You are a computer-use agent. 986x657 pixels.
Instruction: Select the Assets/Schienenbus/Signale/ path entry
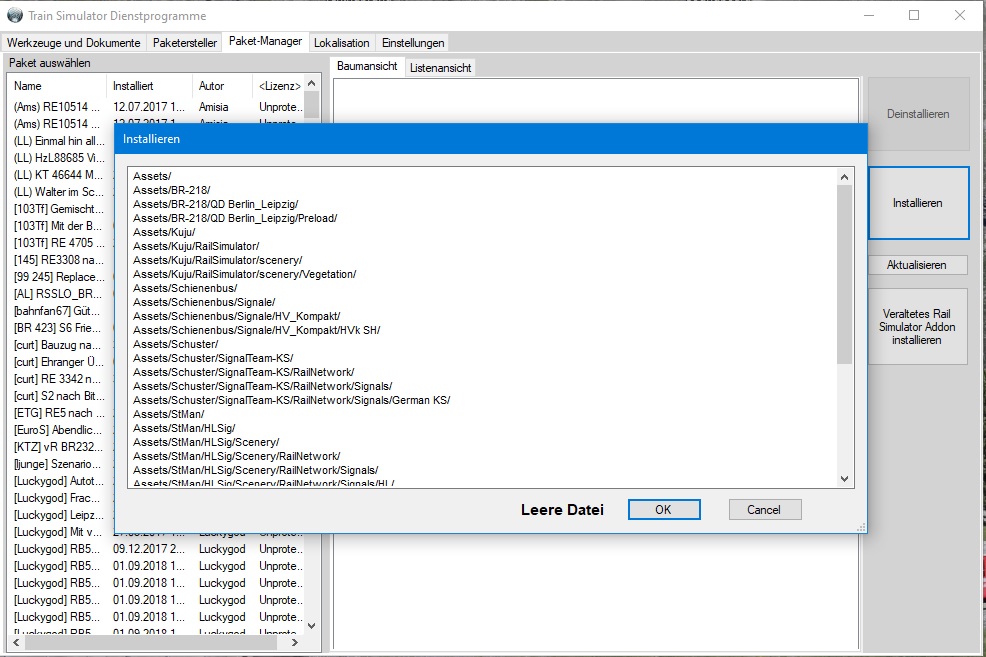point(204,302)
